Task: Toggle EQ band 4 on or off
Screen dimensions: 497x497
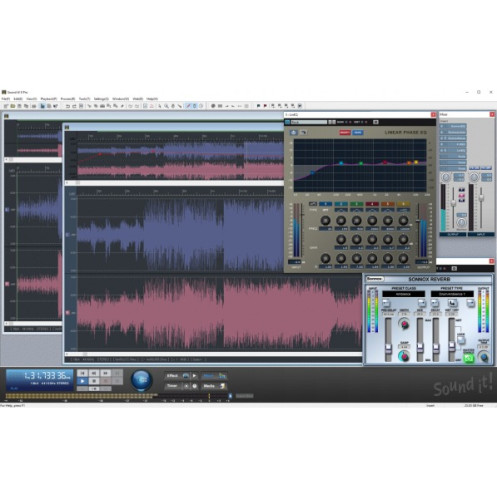Action: point(372,204)
